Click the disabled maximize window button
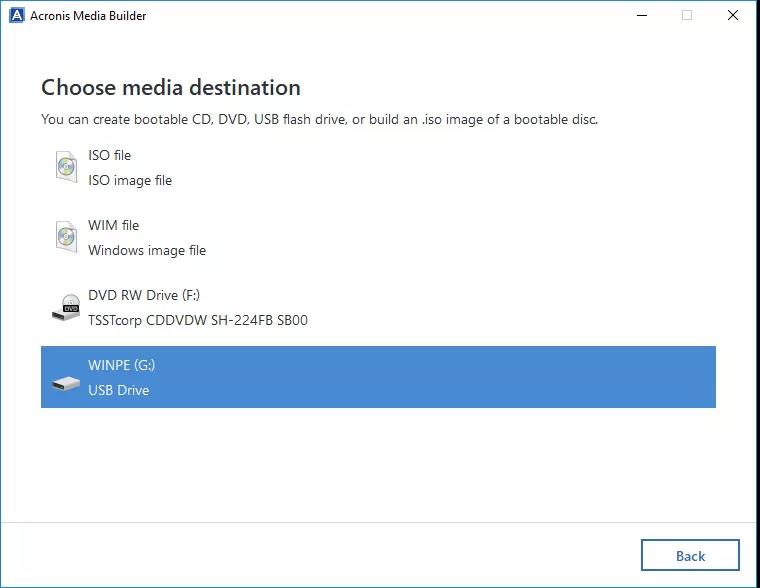The width and height of the screenshot is (760, 588). (x=687, y=15)
